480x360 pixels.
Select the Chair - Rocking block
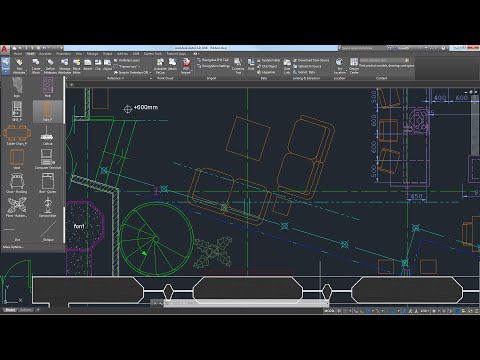tap(17, 183)
